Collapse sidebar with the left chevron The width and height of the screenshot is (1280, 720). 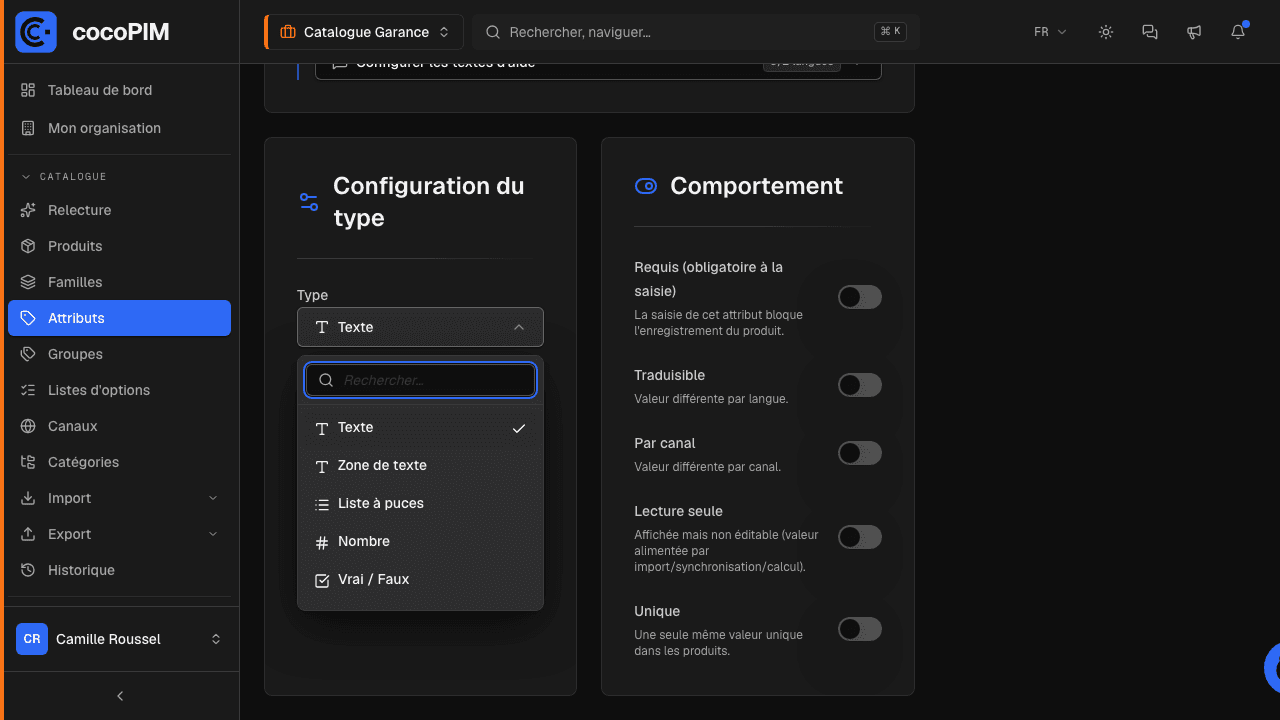(x=120, y=696)
